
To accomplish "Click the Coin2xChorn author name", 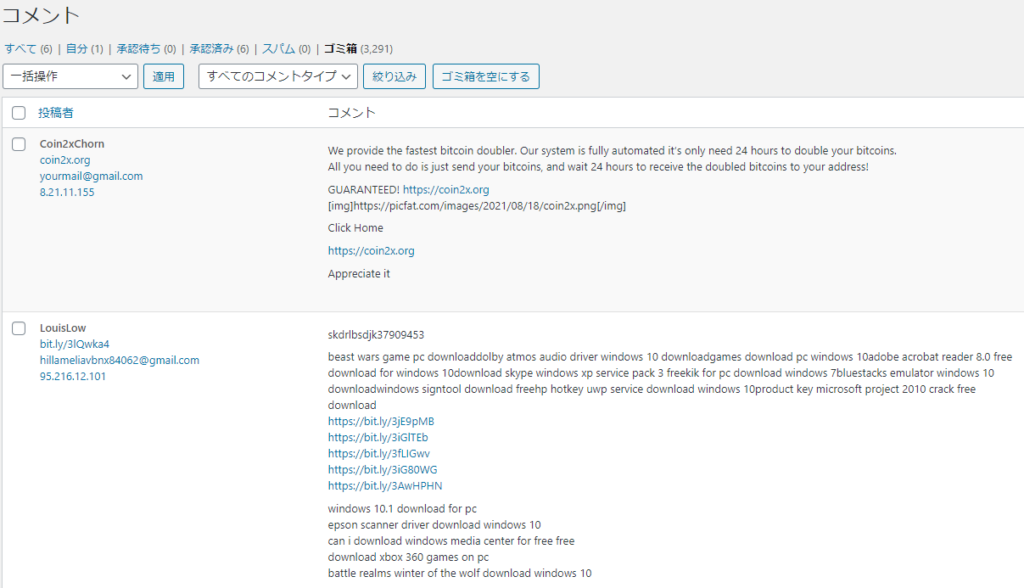I will click(x=72, y=144).
